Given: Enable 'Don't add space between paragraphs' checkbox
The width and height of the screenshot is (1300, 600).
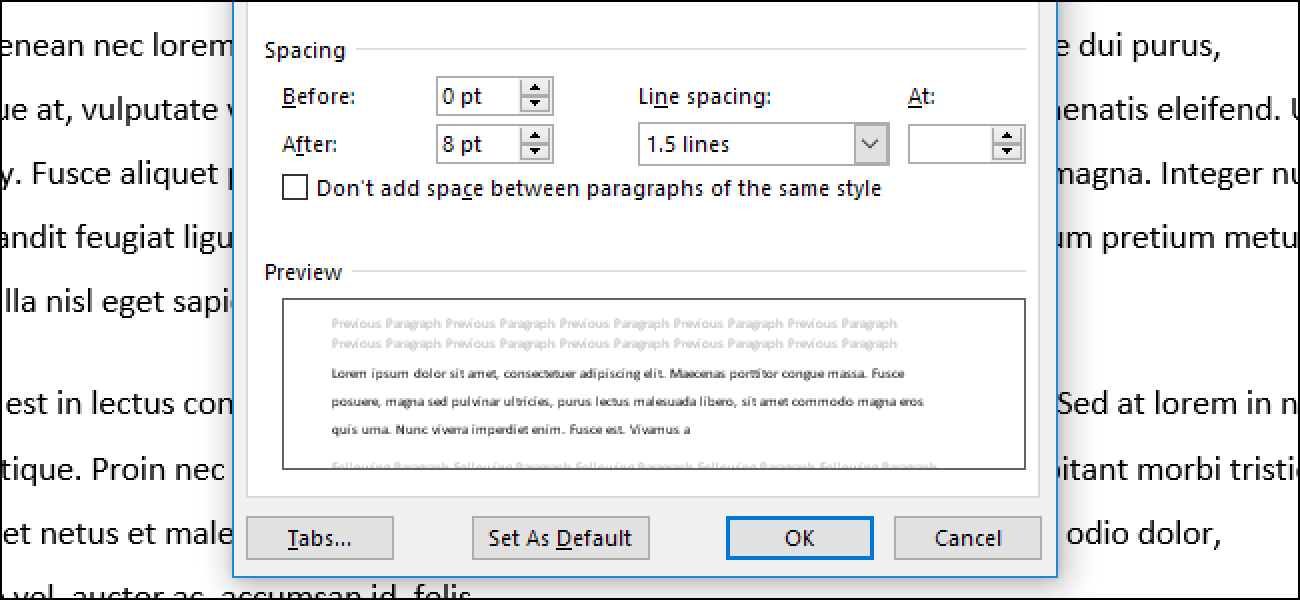Looking at the screenshot, I should point(295,188).
